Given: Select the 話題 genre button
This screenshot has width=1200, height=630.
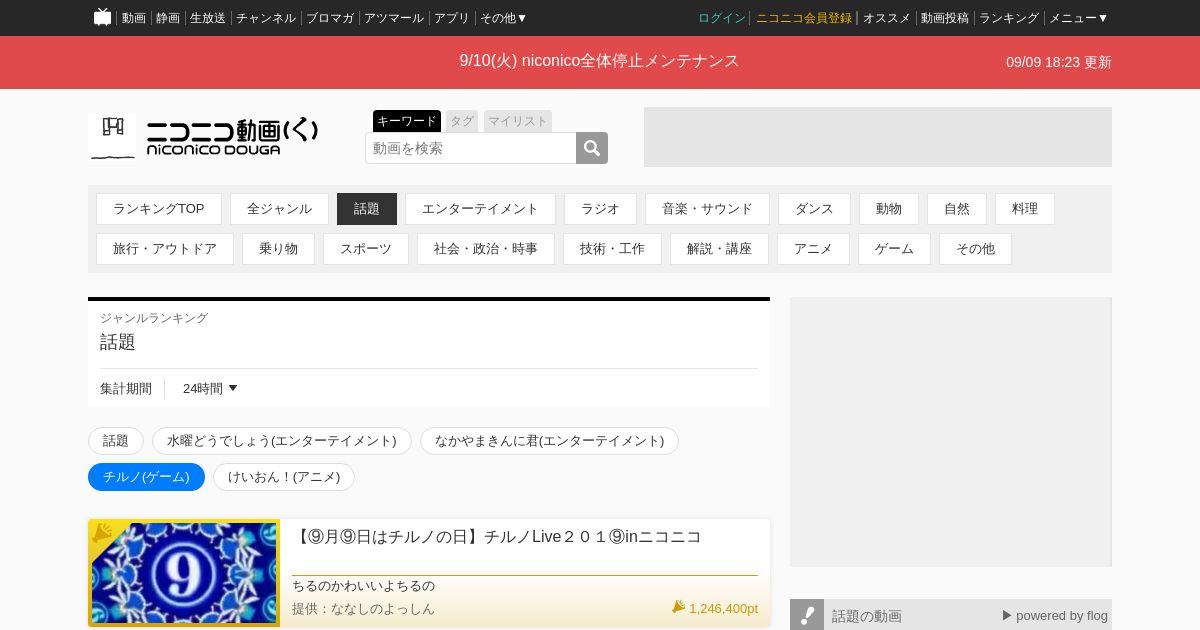Looking at the screenshot, I should tap(367, 209).
